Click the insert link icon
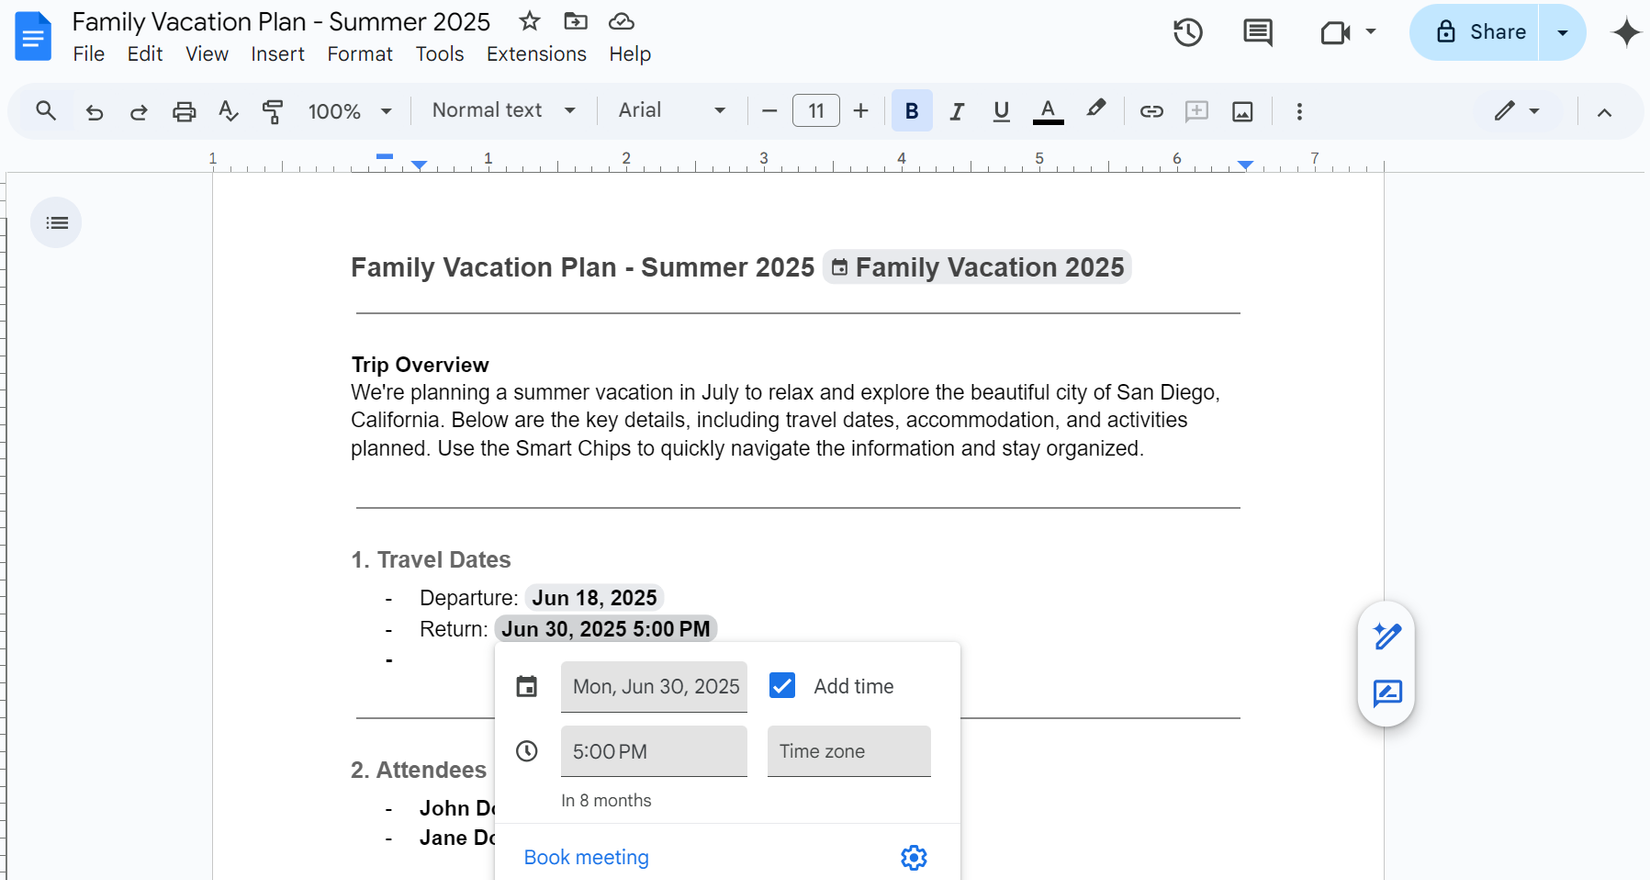This screenshot has height=880, width=1650. 1151,111
